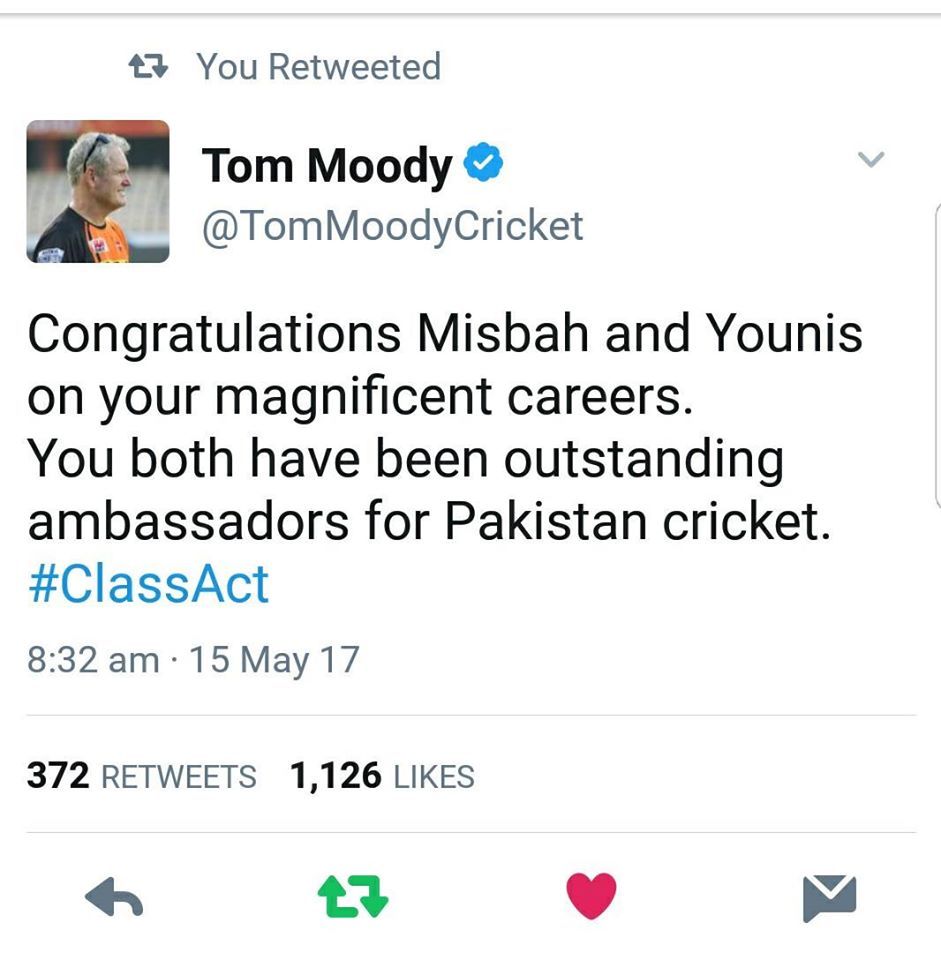The height and width of the screenshot is (960, 941).
Task: Click Tom Moody's display name
Action: [326, 164]
